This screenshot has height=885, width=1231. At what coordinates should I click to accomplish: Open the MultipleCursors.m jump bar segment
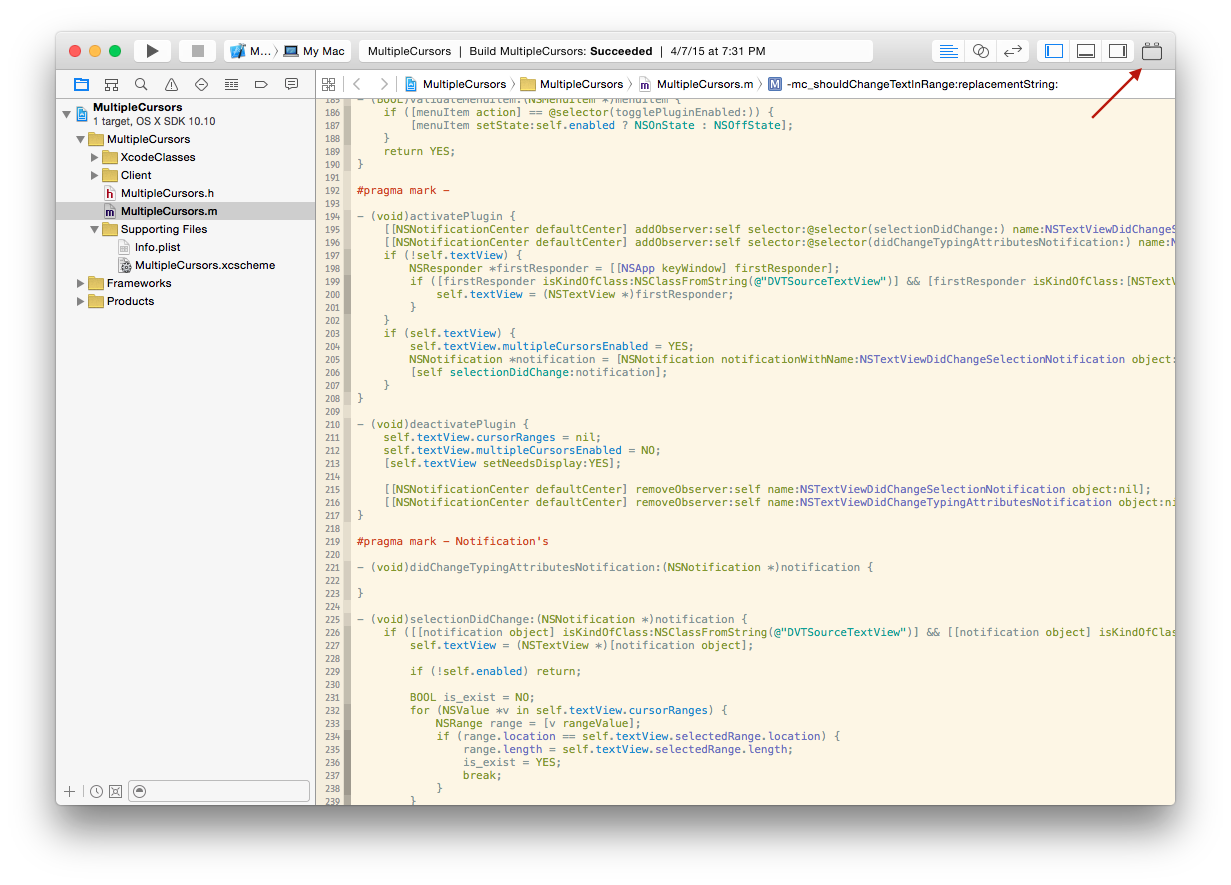click(x=697, y=84)
